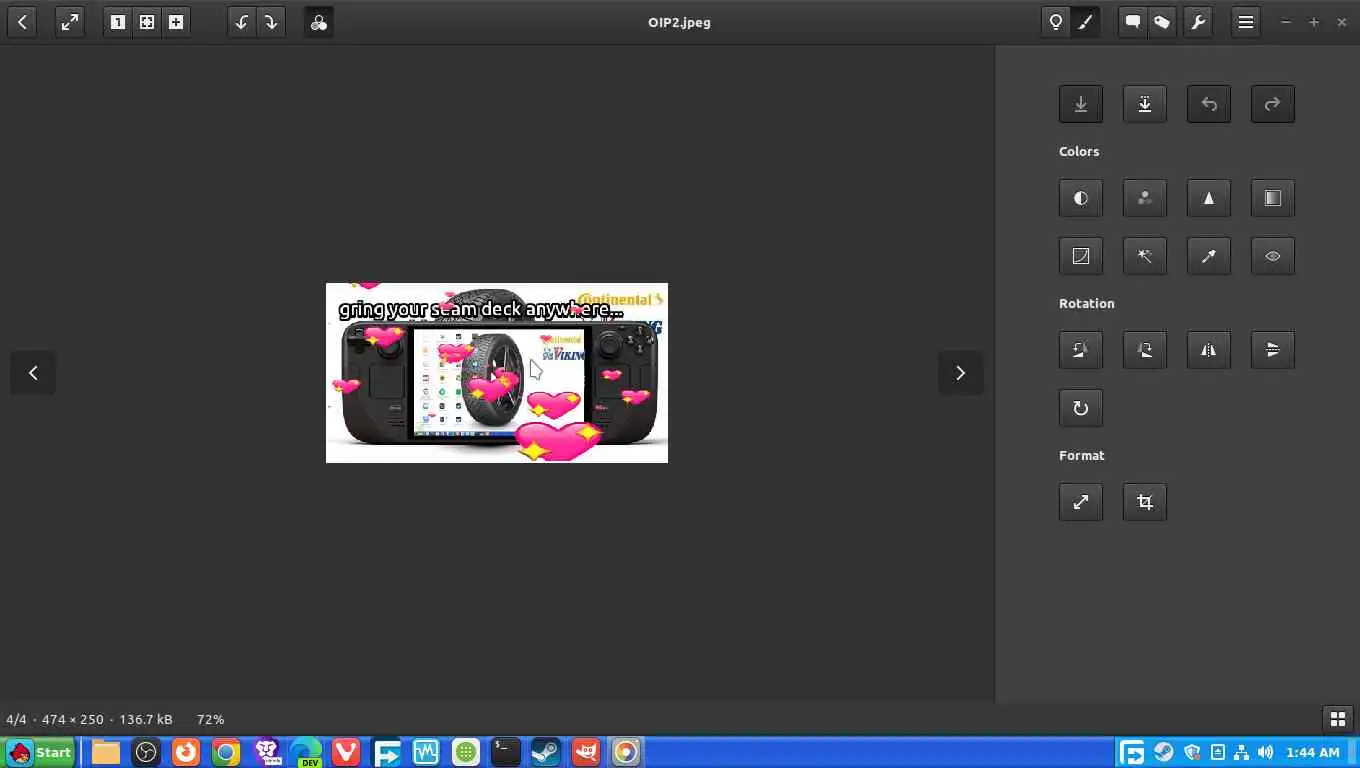Zoom in using the plus icon
This screenshot has width=1360, height=768.
coord(176,22)
